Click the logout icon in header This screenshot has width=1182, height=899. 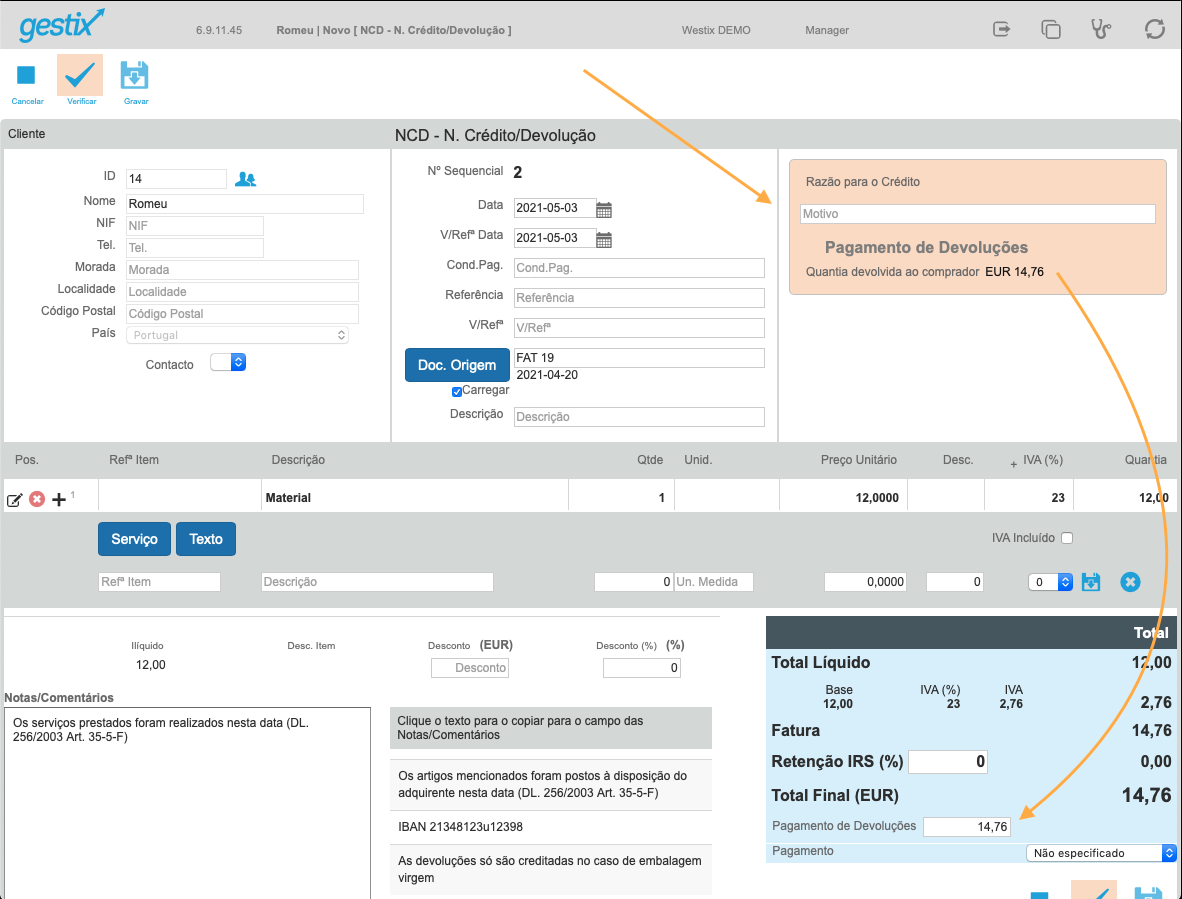coord(1001,29)
